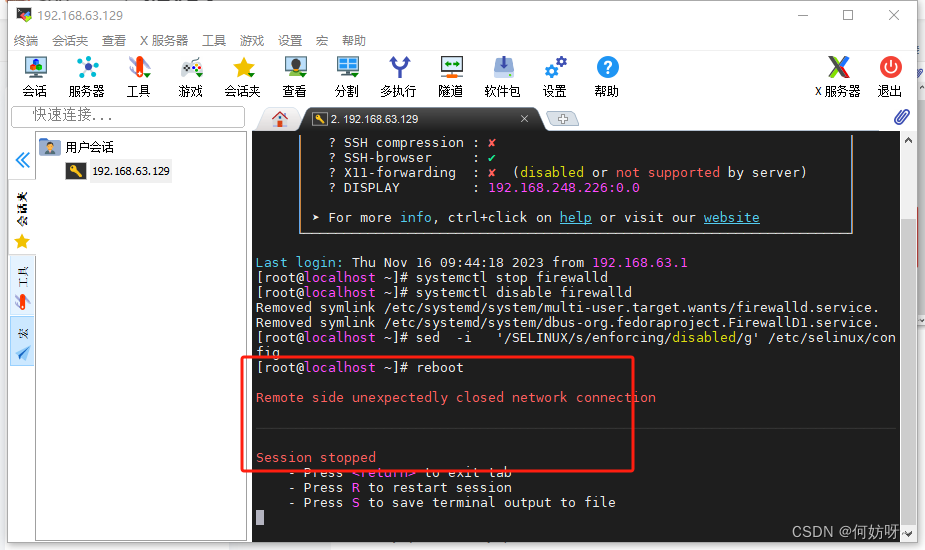Open the 查看 menu in the menu bar
Viewport: 925px width, 550px height.
pos(113,41)
